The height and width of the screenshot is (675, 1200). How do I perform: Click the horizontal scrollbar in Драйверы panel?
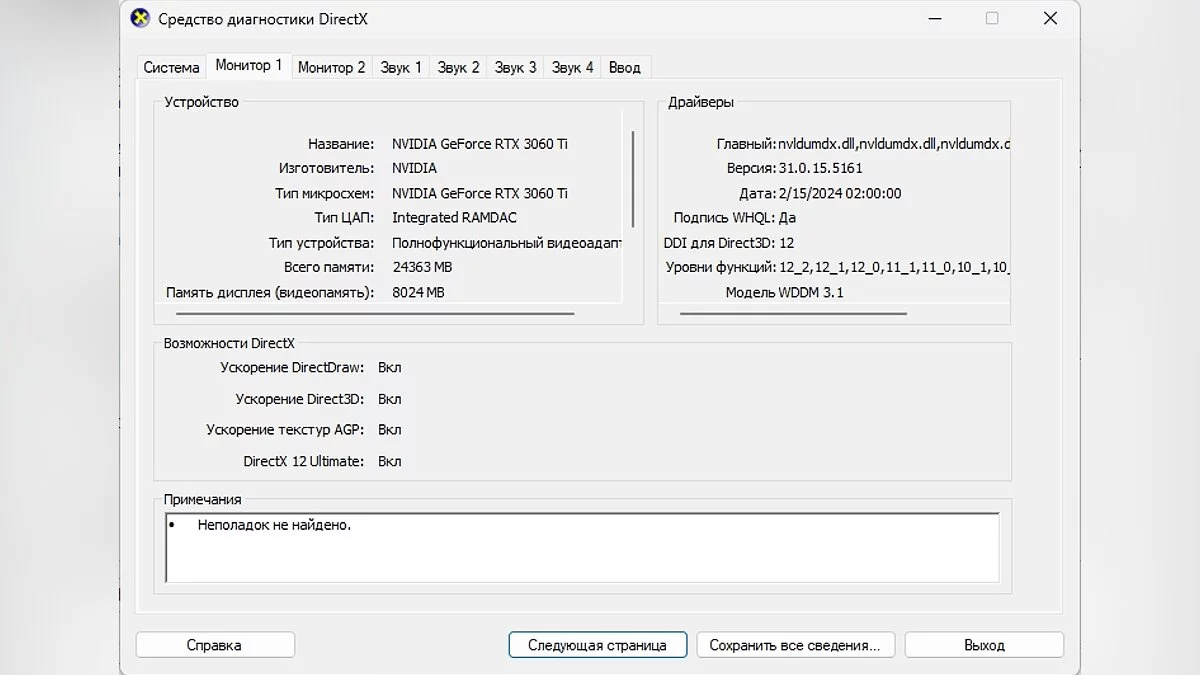[x=792, y=314]
